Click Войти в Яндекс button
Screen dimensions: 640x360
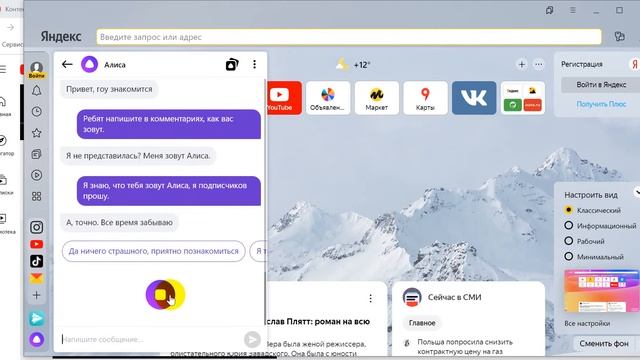tap(601, 84)
